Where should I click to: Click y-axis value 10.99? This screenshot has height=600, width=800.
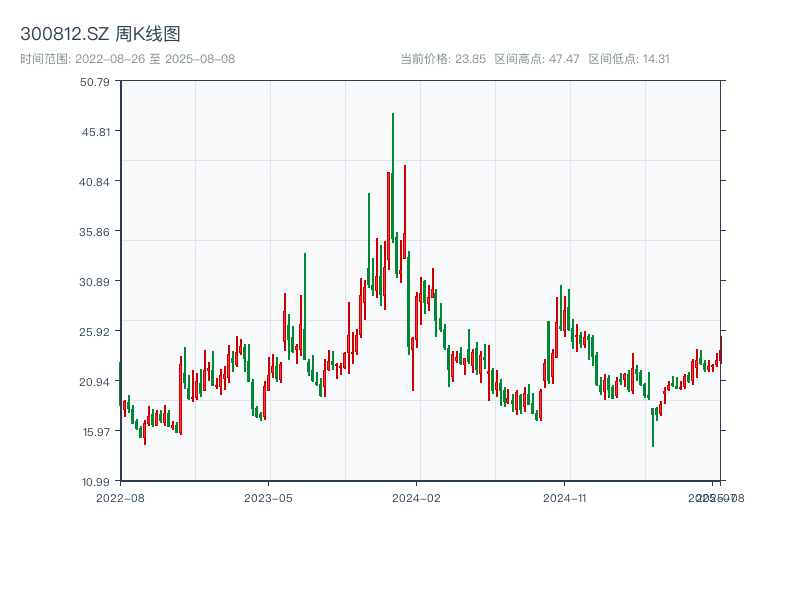95,482
